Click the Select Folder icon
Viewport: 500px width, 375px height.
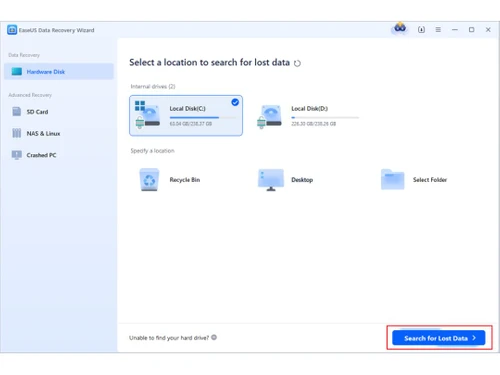393,179
